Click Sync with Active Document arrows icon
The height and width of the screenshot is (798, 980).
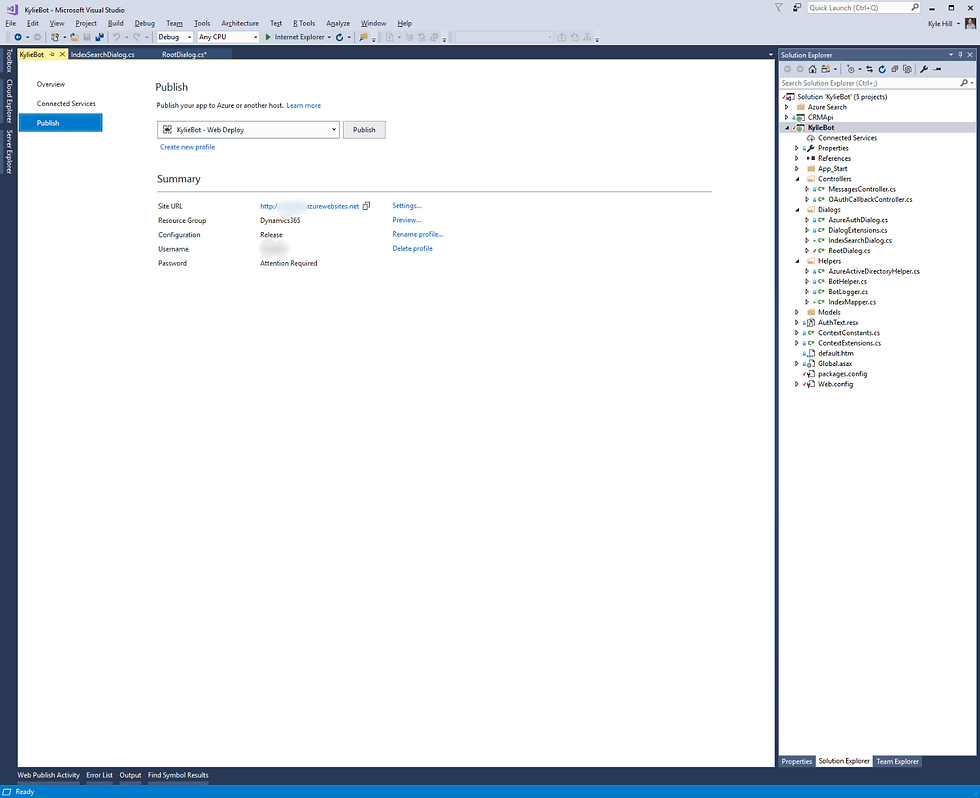coord(869,69)
